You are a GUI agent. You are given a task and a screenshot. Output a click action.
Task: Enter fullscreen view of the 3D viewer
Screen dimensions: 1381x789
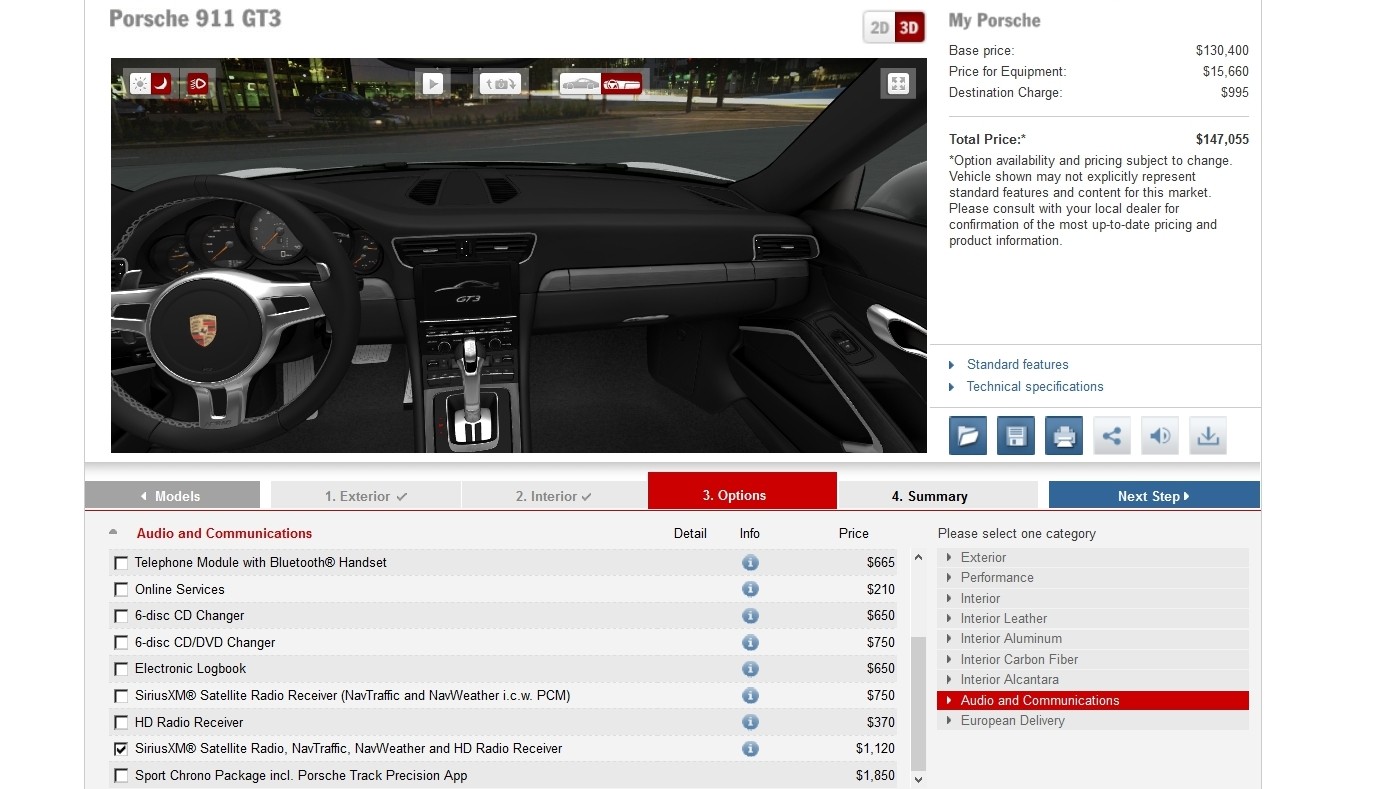898,84
